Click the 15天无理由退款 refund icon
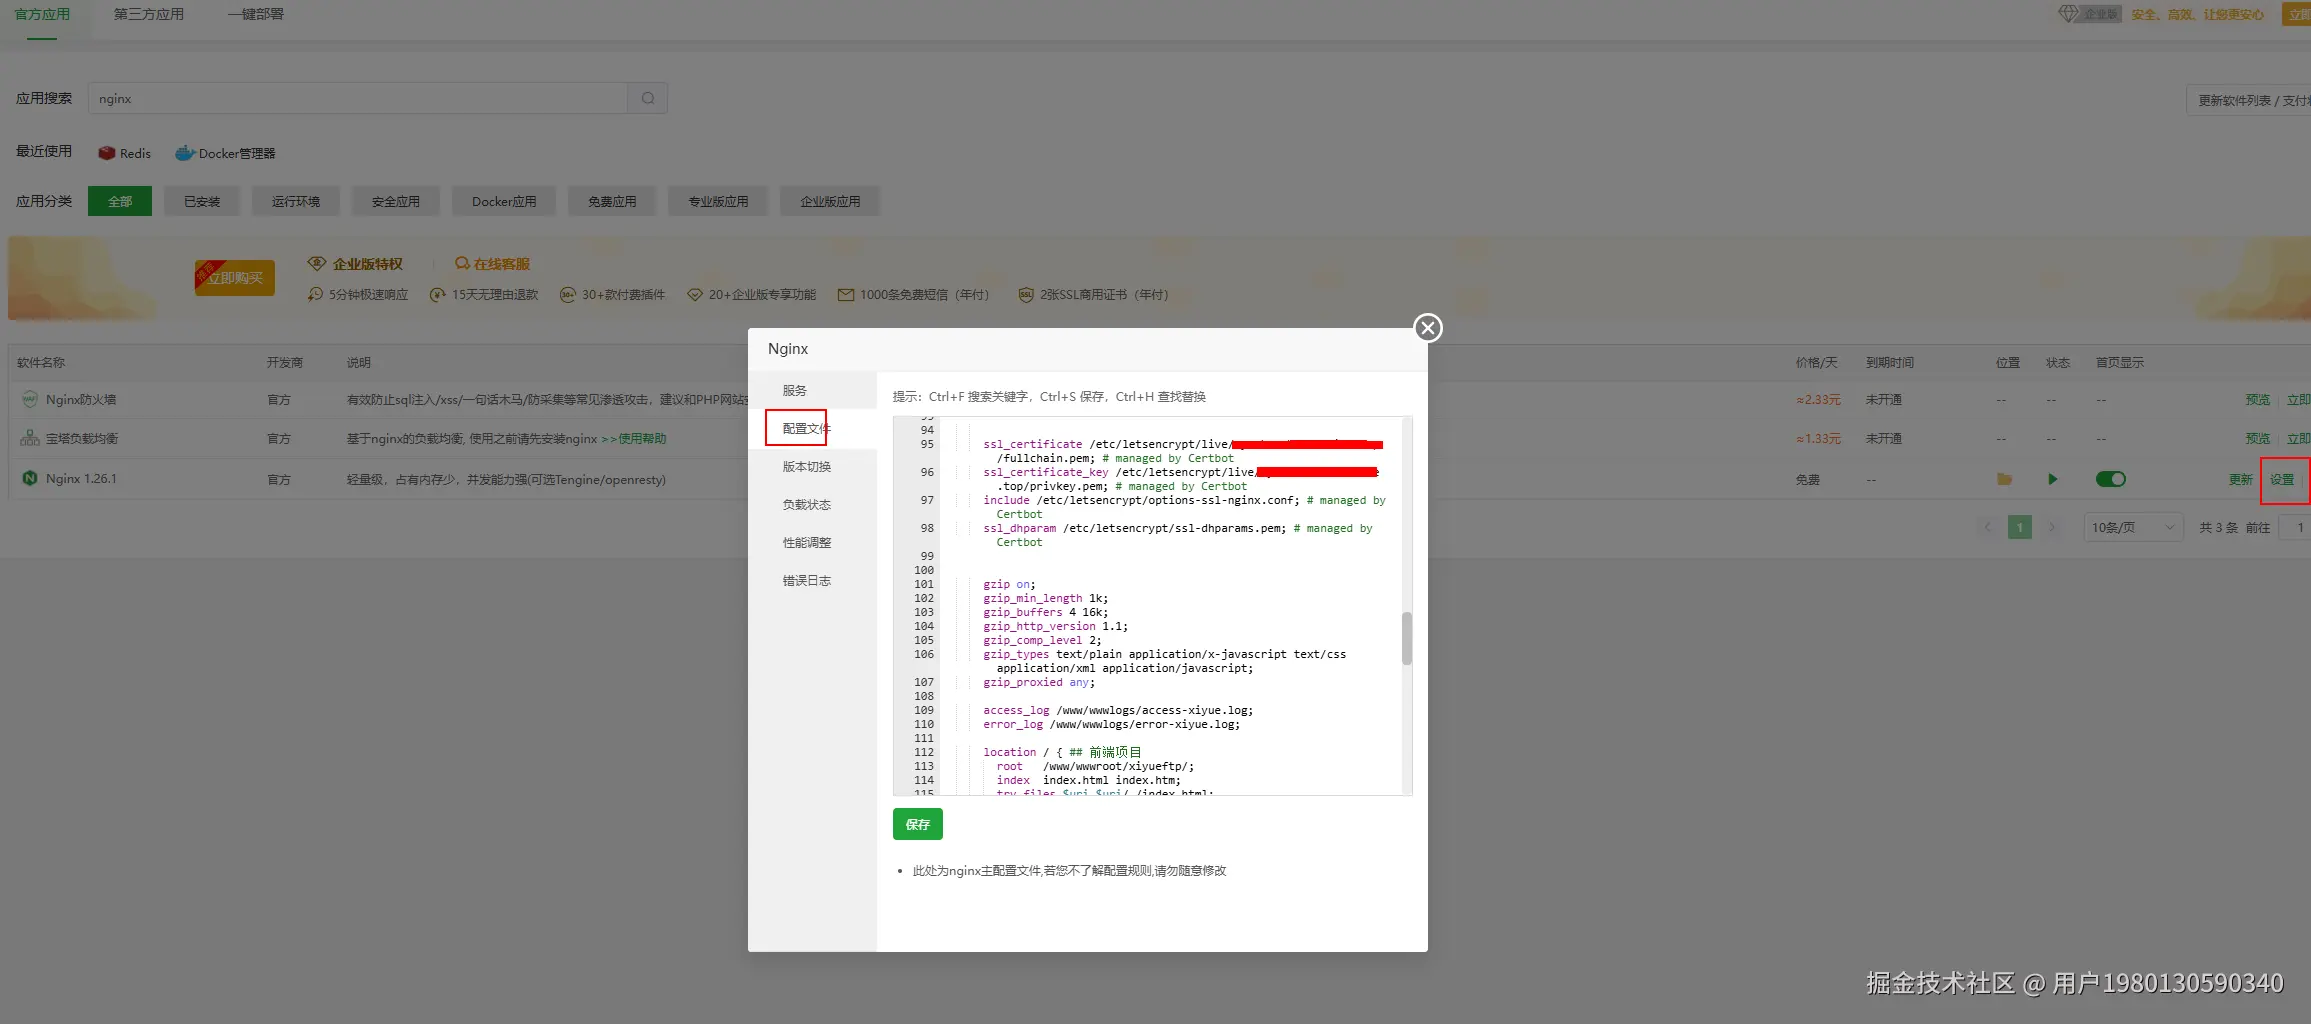 tap(437, 294)
